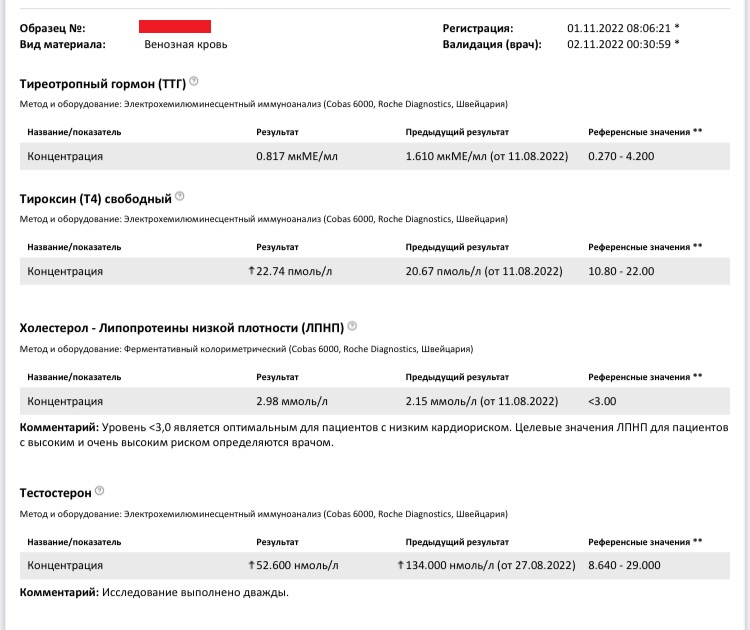Click testosterone reference range 8.640 - 29.000

tap(624, 565)
